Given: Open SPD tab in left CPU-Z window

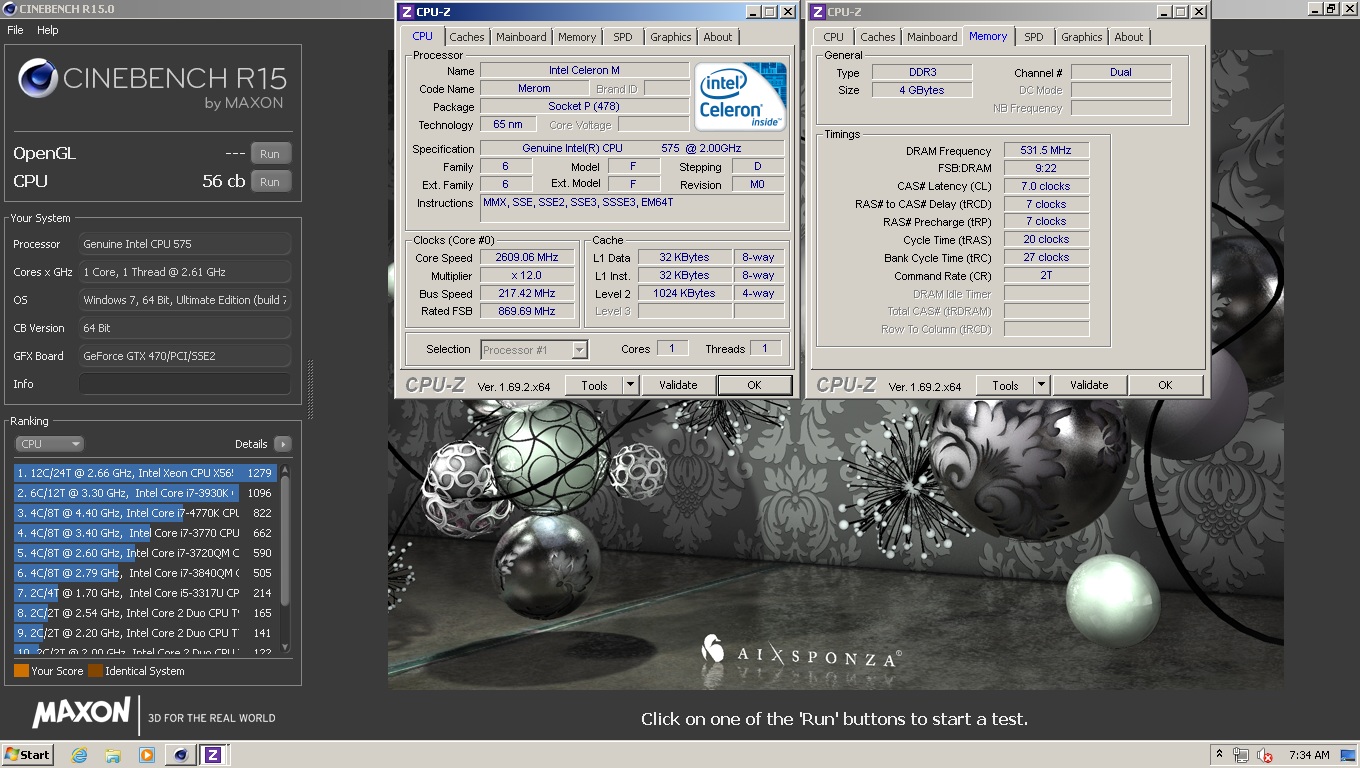Looking at the screenshot, I should coord(623,37).
